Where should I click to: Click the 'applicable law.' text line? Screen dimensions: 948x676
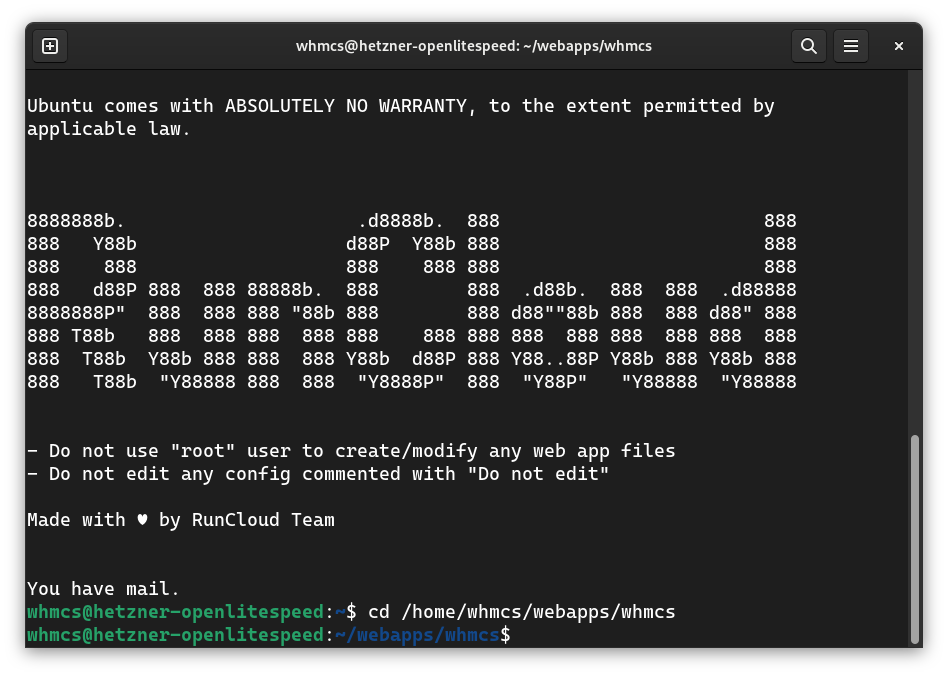point(109,129)
